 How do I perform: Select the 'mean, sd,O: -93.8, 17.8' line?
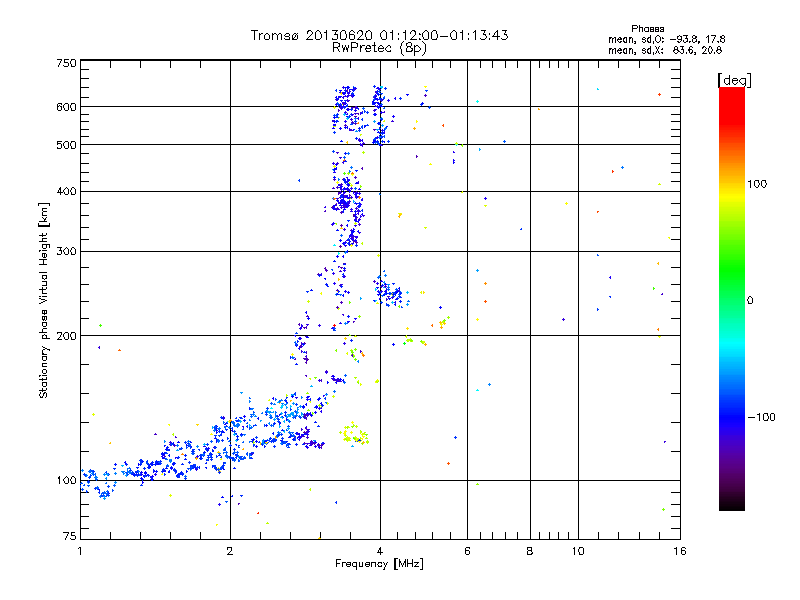click(x=666, y=39)
